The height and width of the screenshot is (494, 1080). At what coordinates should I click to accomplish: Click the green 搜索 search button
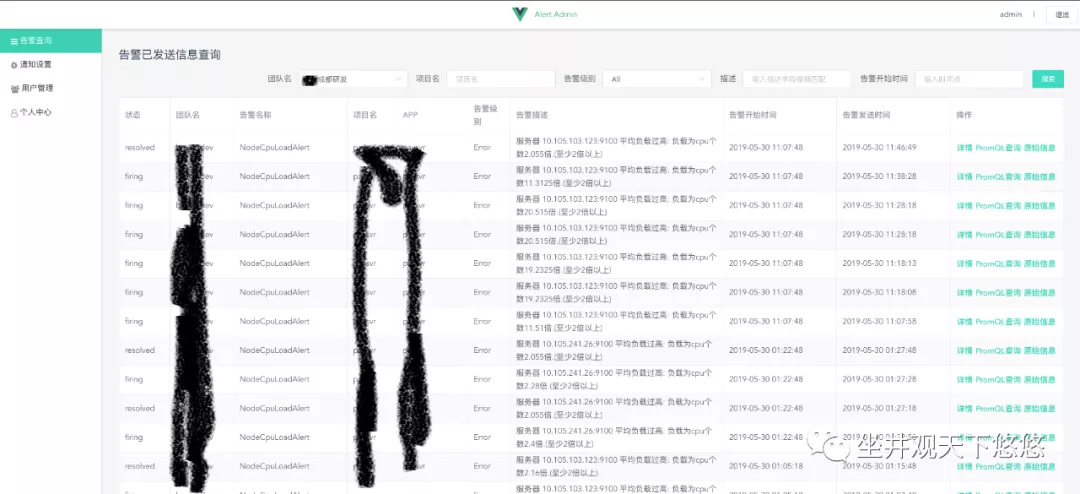(1047, 79)
